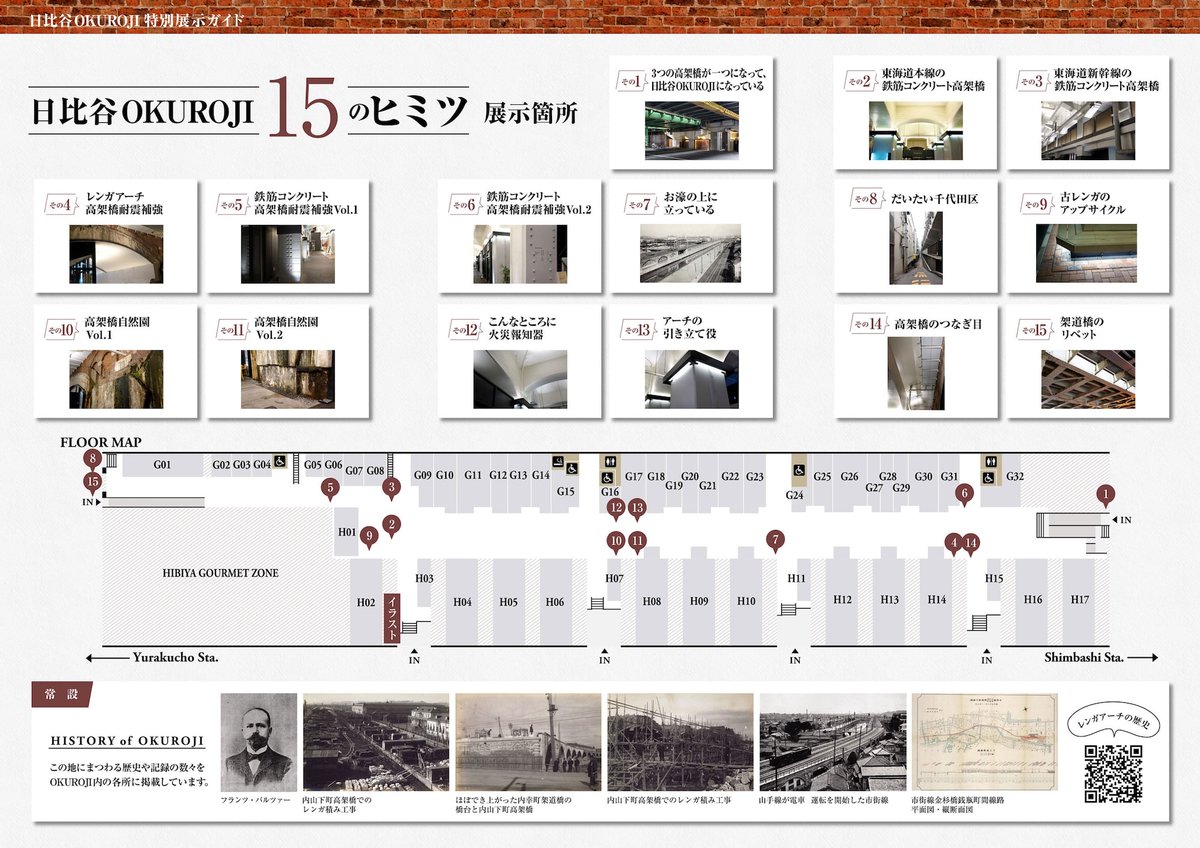Select map pin number 4
Viewport: 1200px width, 848px height.
pos(954,544)
